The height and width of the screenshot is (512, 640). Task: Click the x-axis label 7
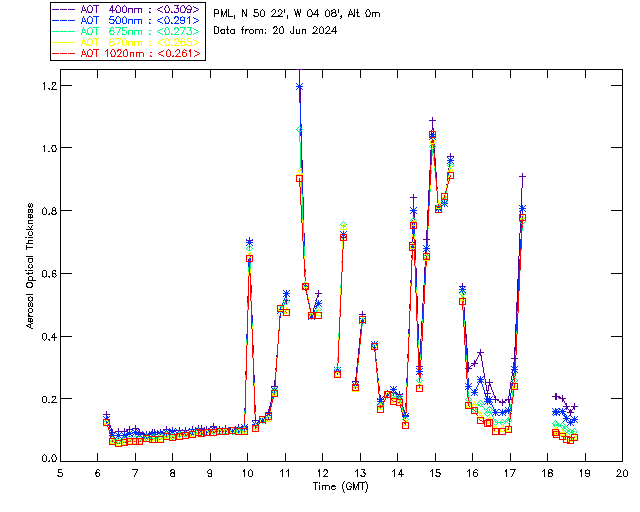coord(135,473)
